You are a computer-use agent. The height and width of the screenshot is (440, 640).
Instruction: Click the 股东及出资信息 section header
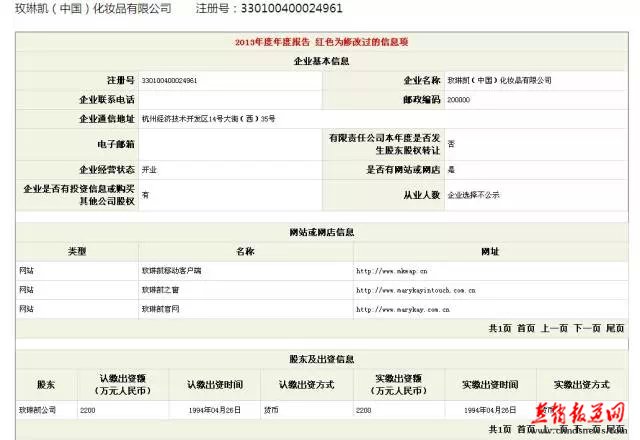tap(322, 359)
